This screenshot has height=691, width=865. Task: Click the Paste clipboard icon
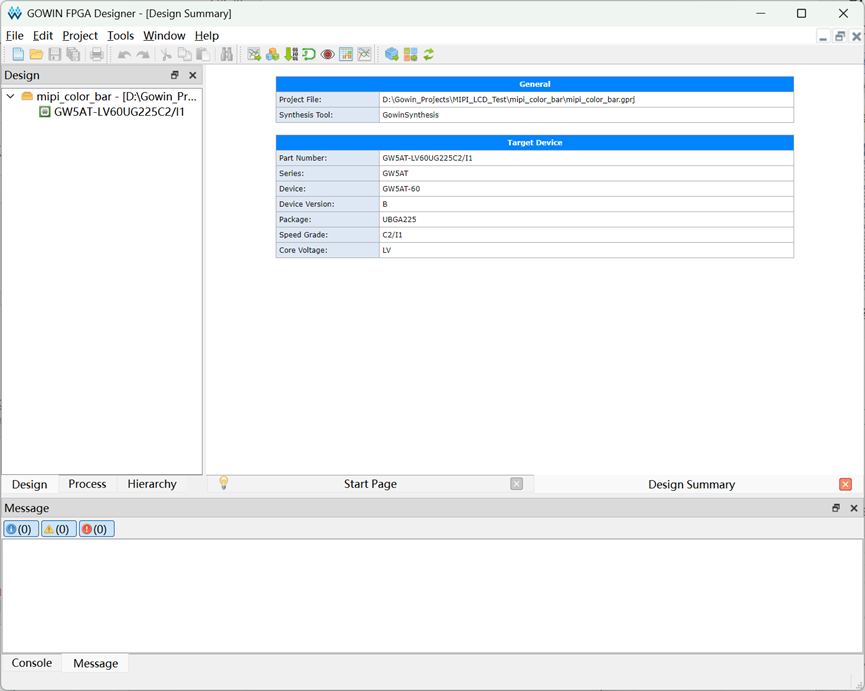(x=203, y=54)
